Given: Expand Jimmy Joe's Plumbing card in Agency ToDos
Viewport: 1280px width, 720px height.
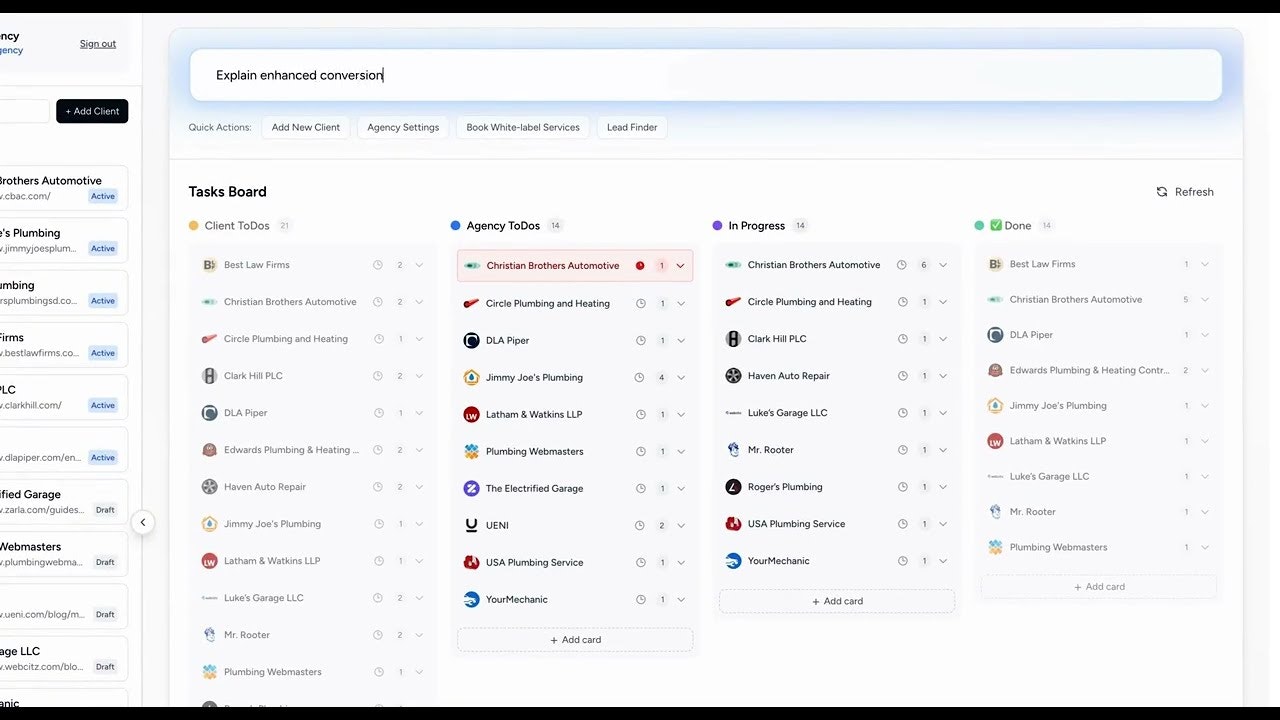Looking at the screenshot, I should click(681, 378).
